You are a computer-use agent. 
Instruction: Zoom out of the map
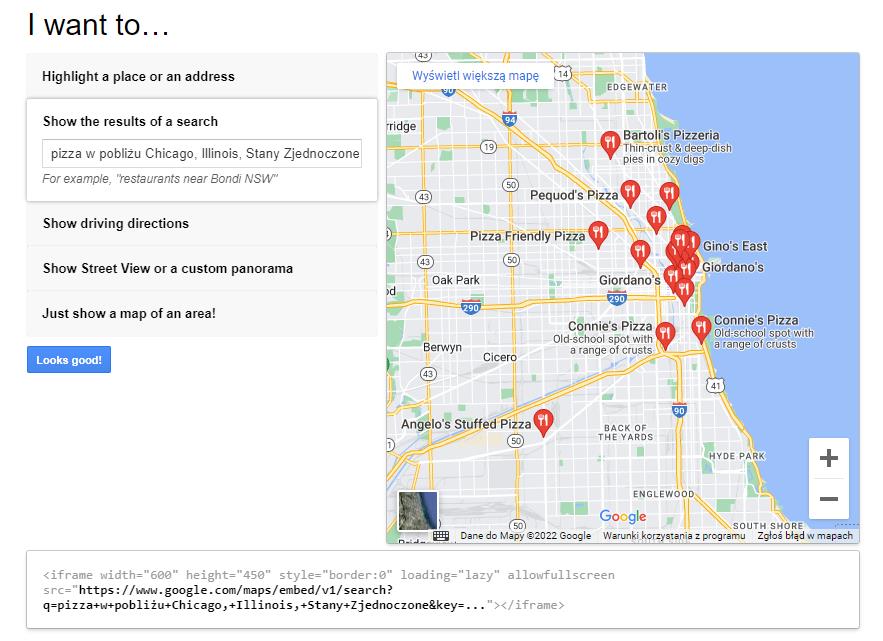[828, 499]
